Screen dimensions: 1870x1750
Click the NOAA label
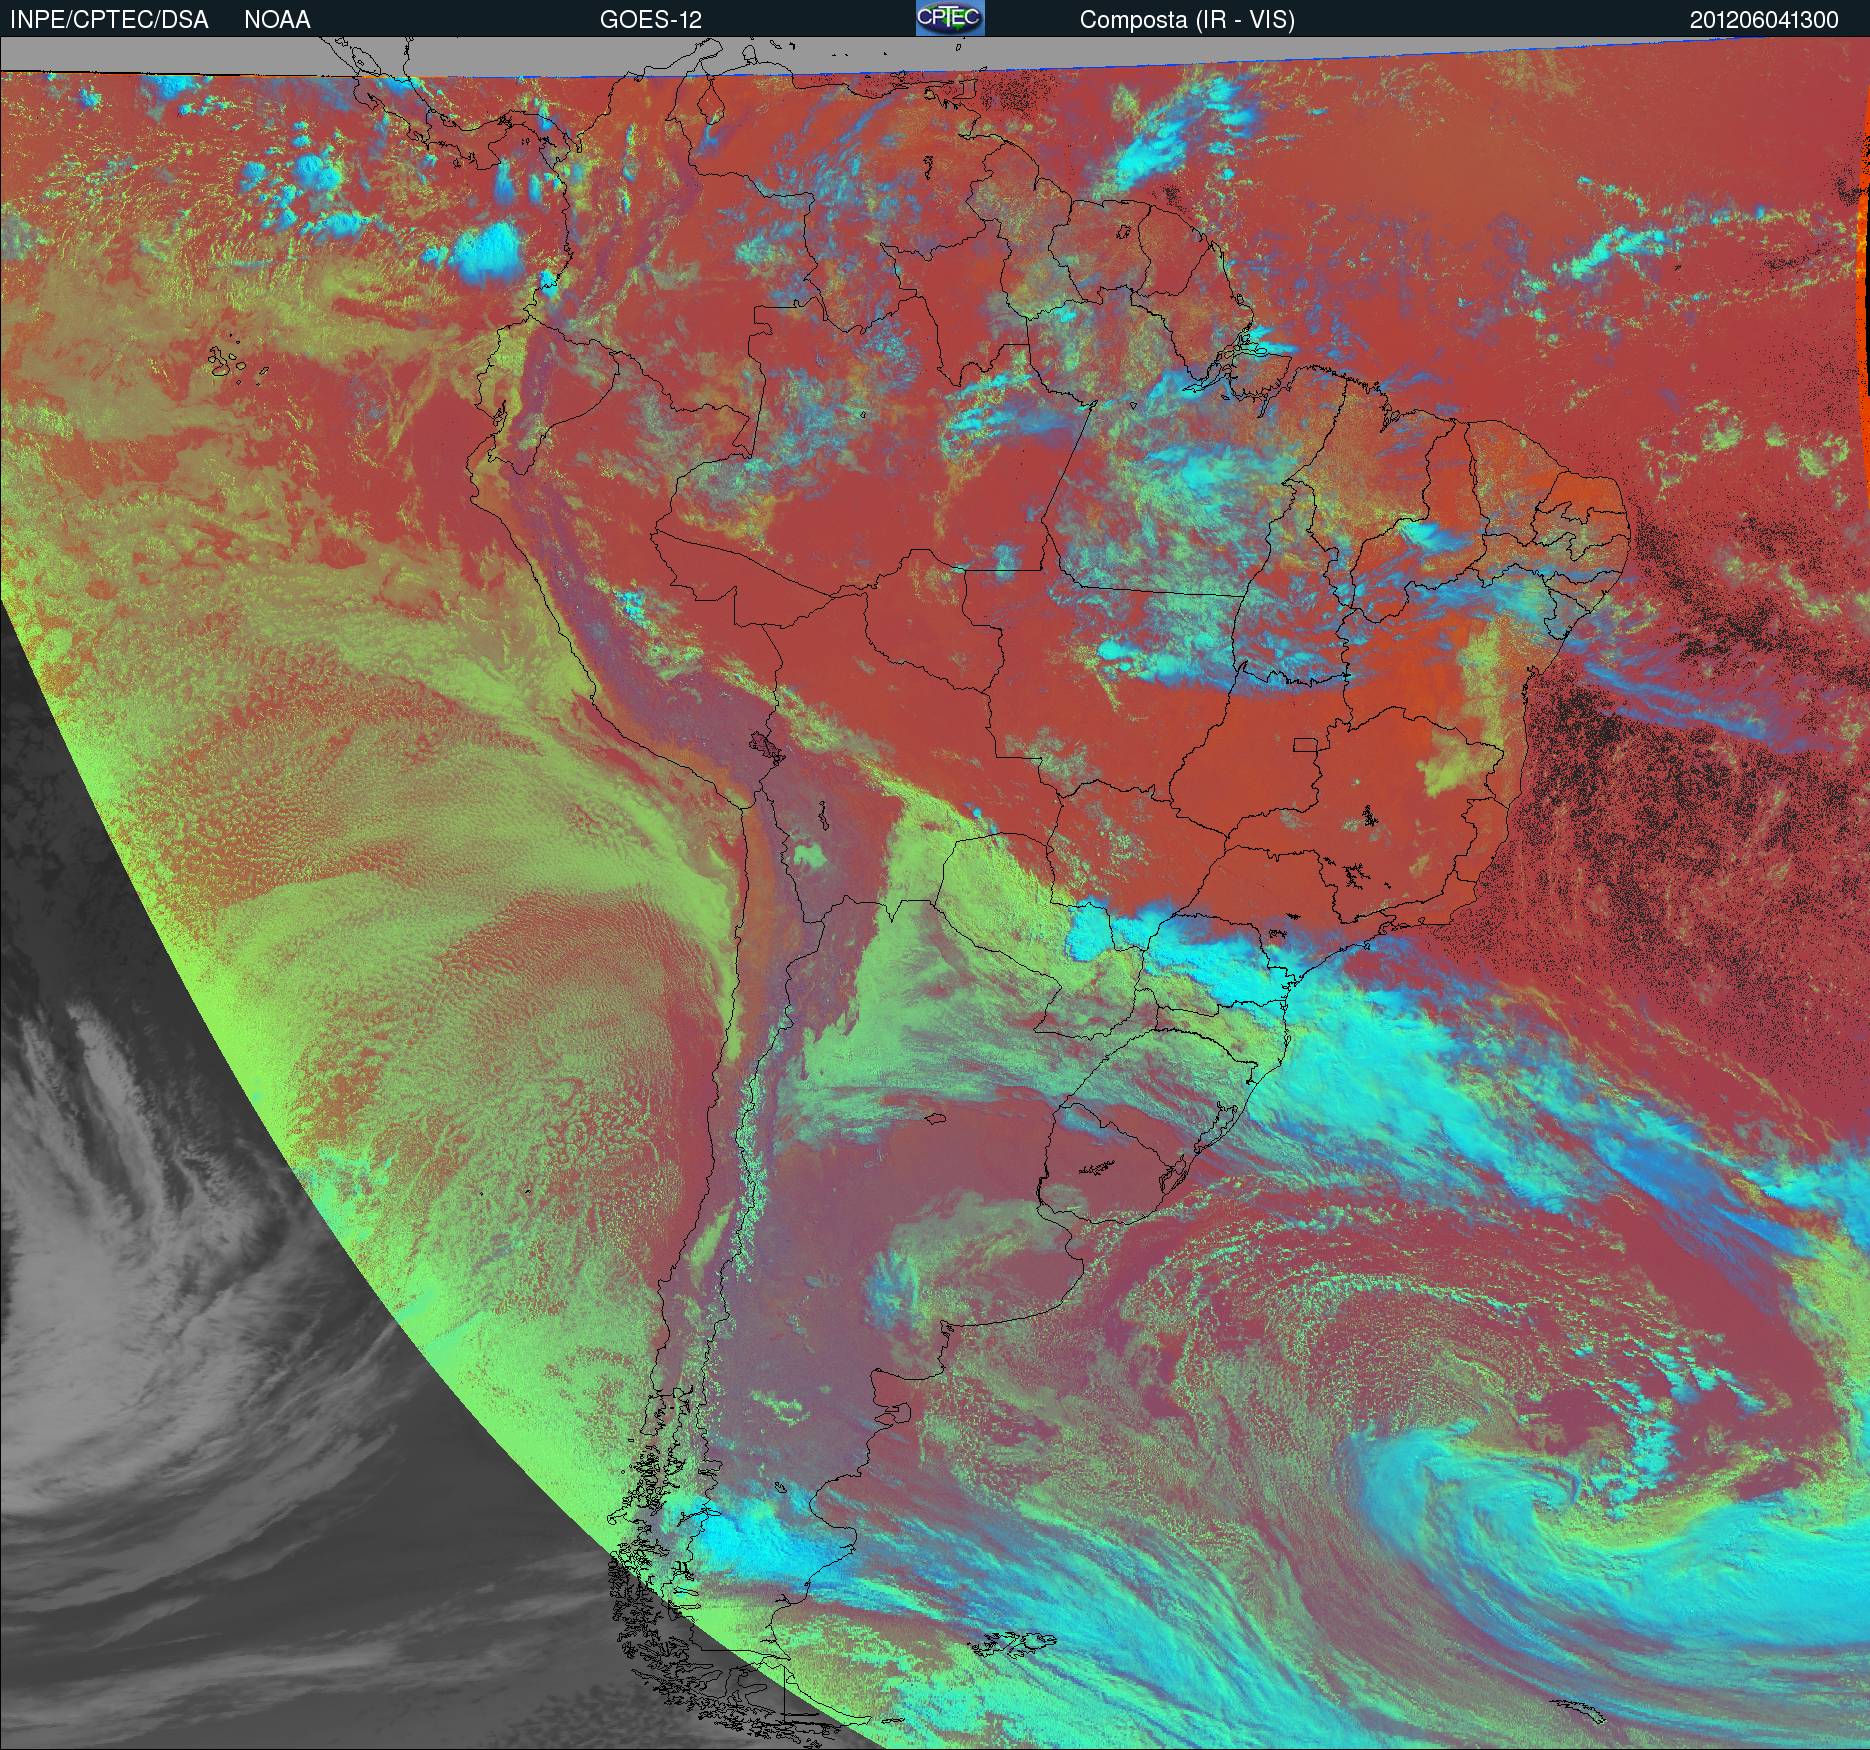277,20
